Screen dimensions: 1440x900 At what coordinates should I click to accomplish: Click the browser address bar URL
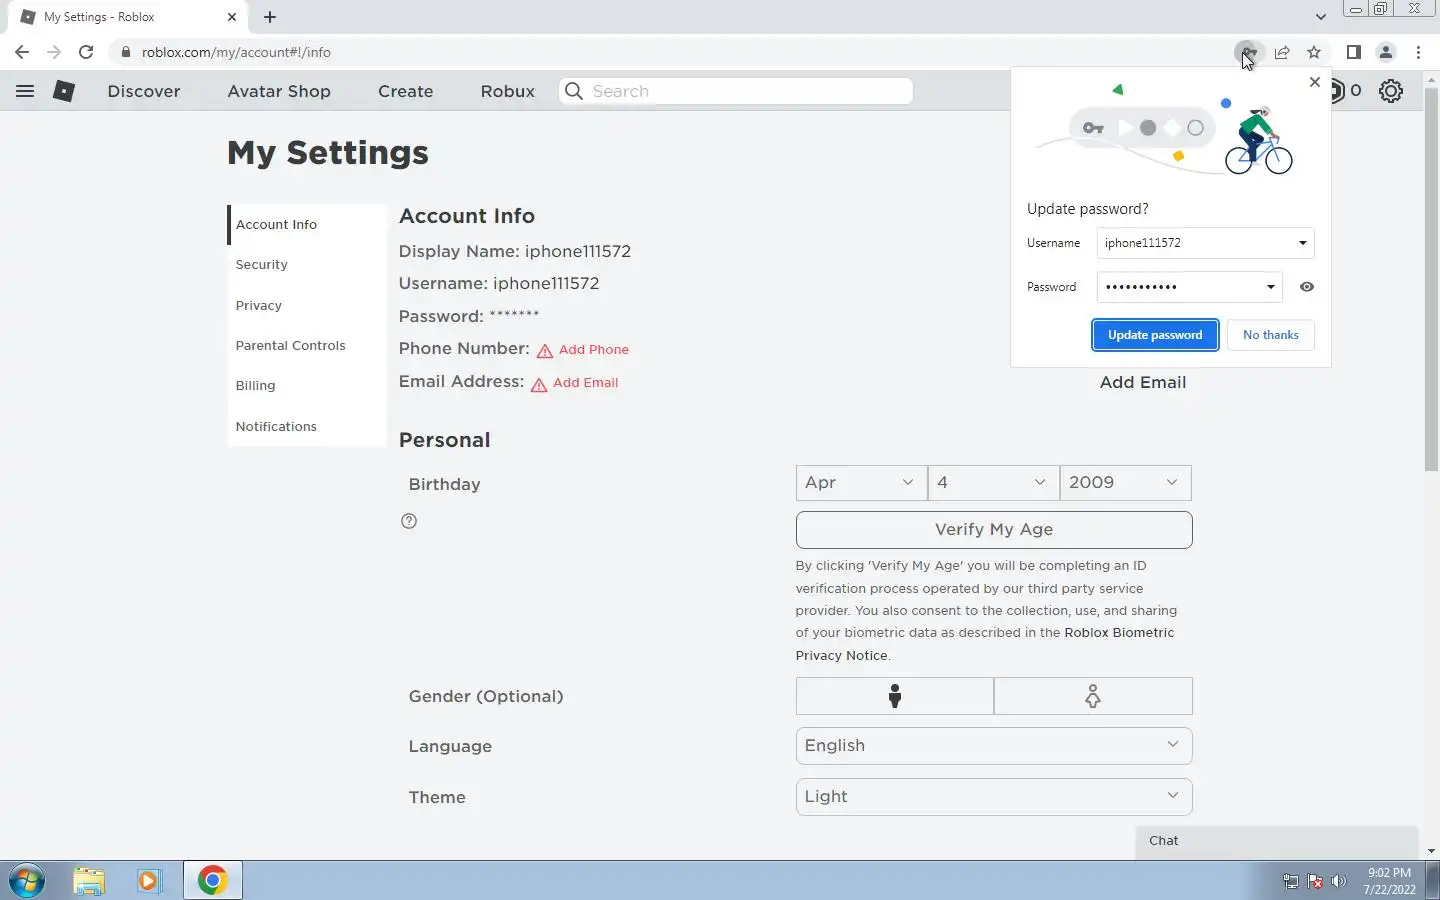[x=236, y=52]
